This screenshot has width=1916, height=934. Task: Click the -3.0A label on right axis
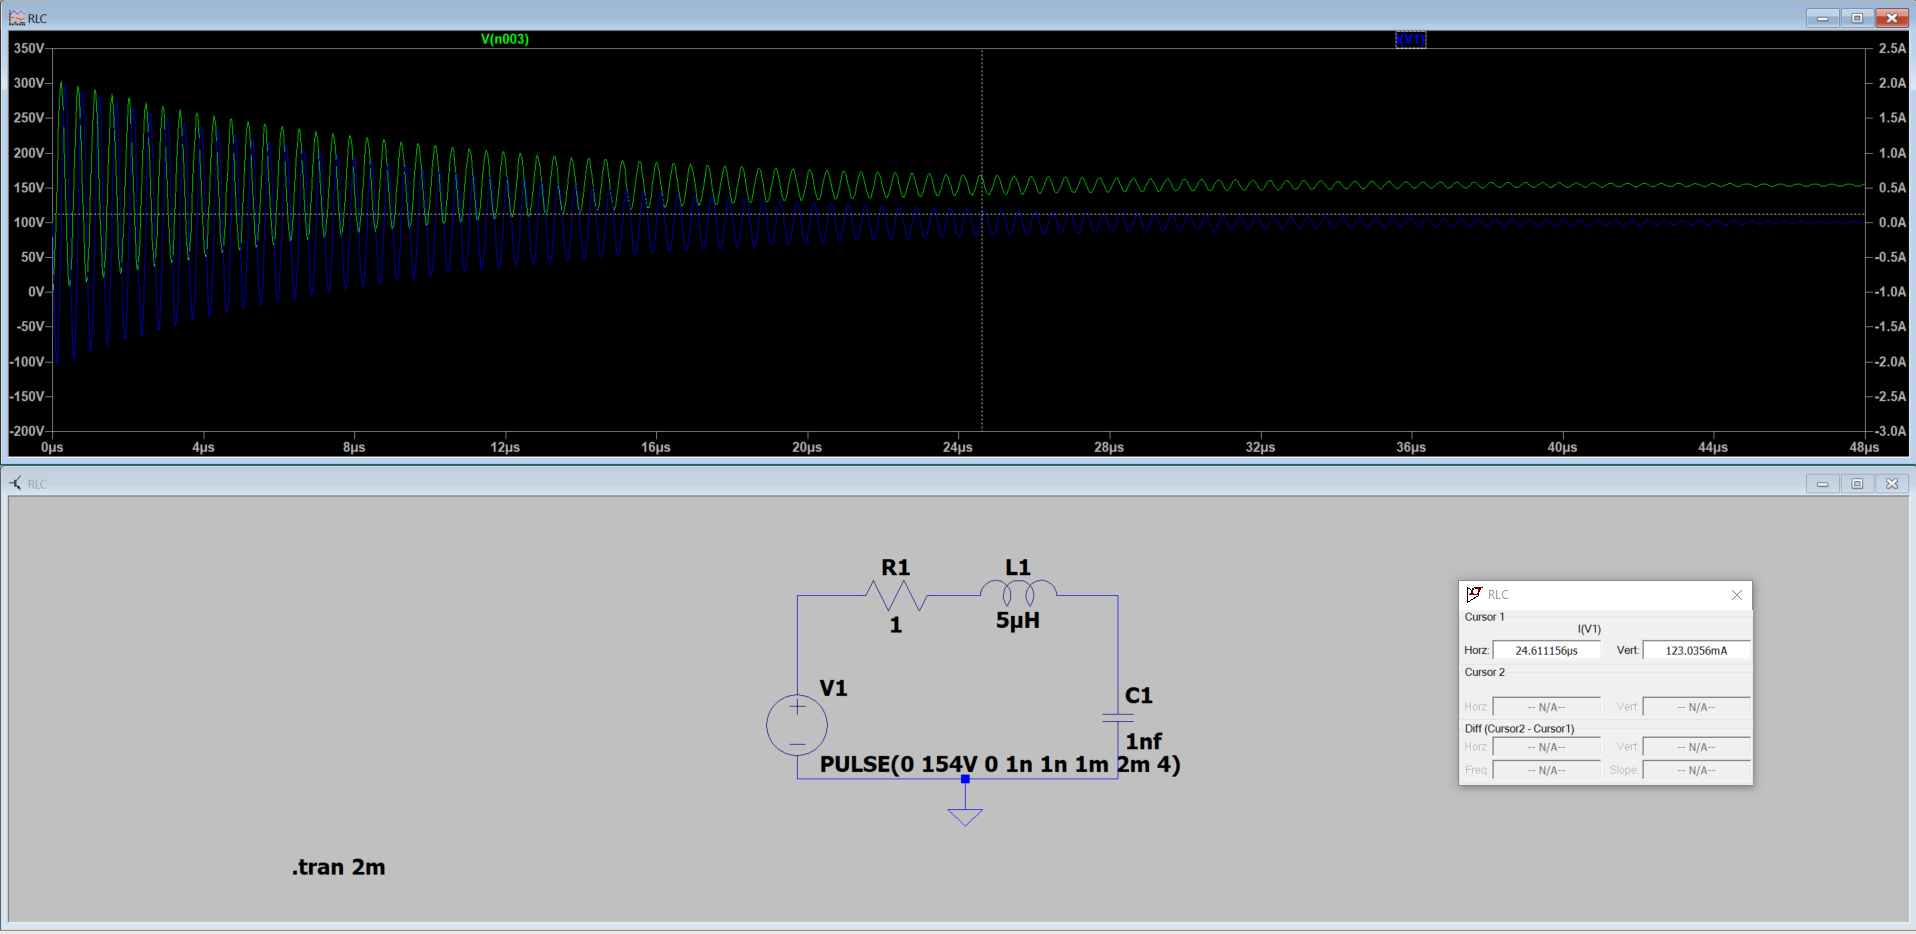pos(1890,431)
